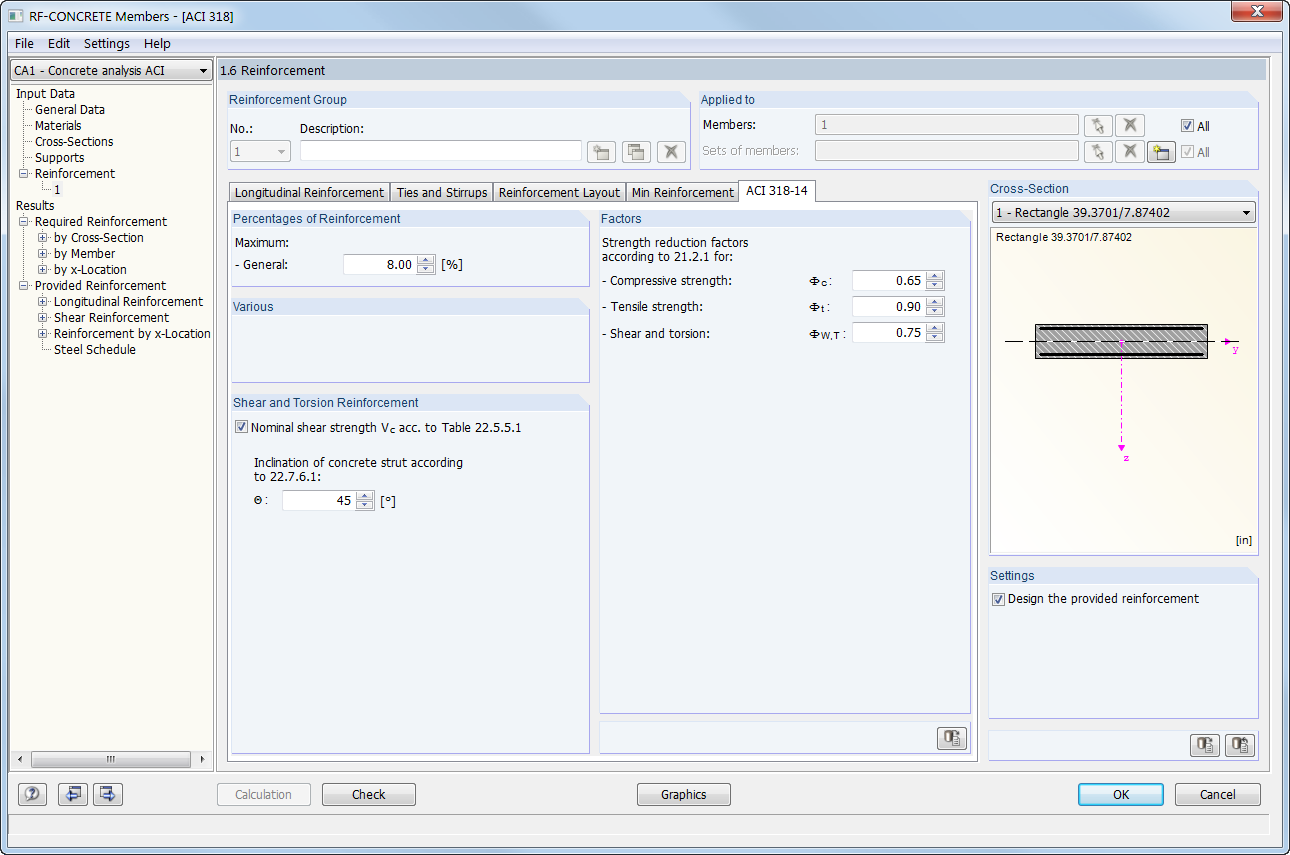Select Steel Schedule in tree
The image size is (1290, 855).
(x=95, y=350)
